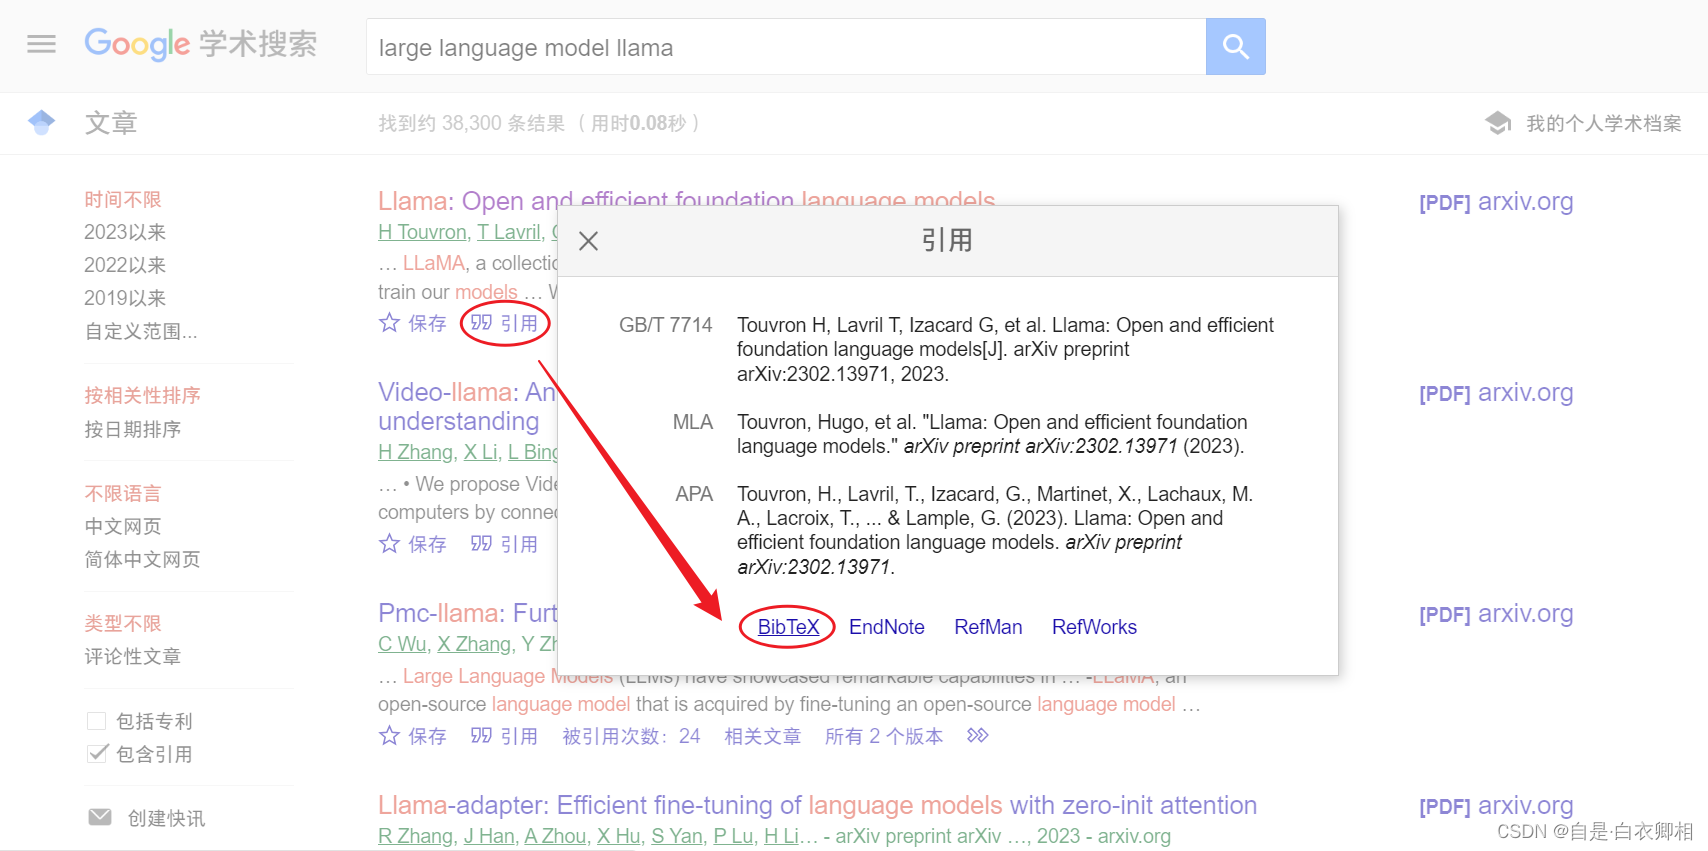The height and width of the screenshot is (851, 1708).
Task: Click author P Lu link
Action: click(733, 836)
